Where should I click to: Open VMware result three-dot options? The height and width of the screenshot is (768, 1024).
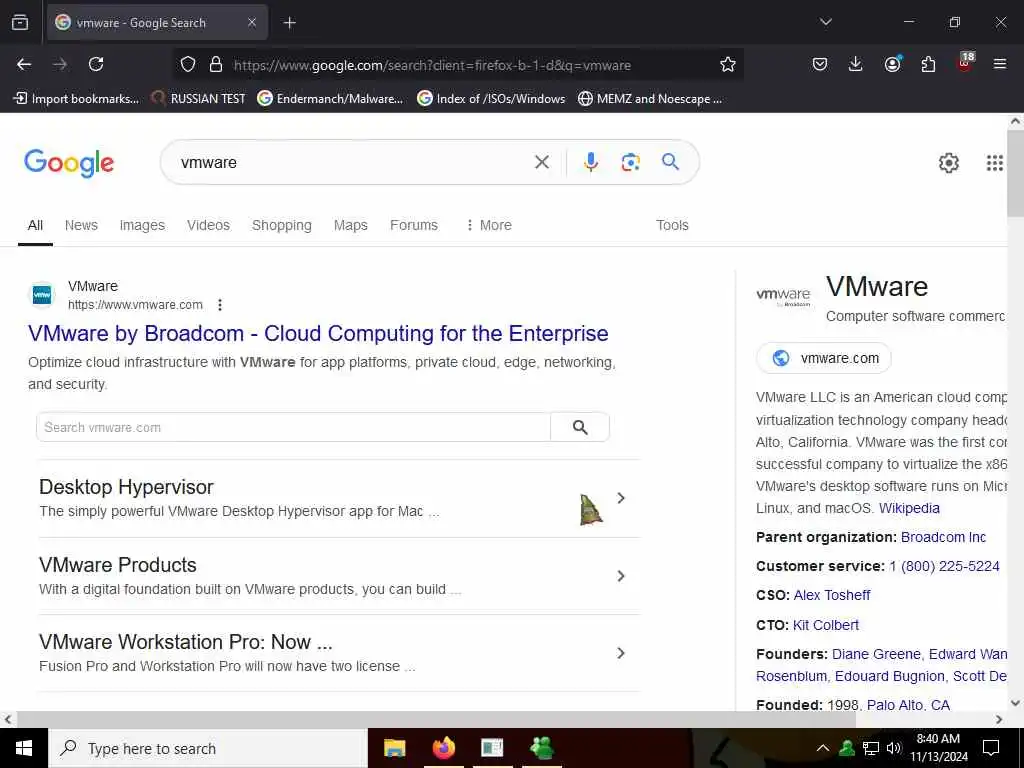click(220, 305)
